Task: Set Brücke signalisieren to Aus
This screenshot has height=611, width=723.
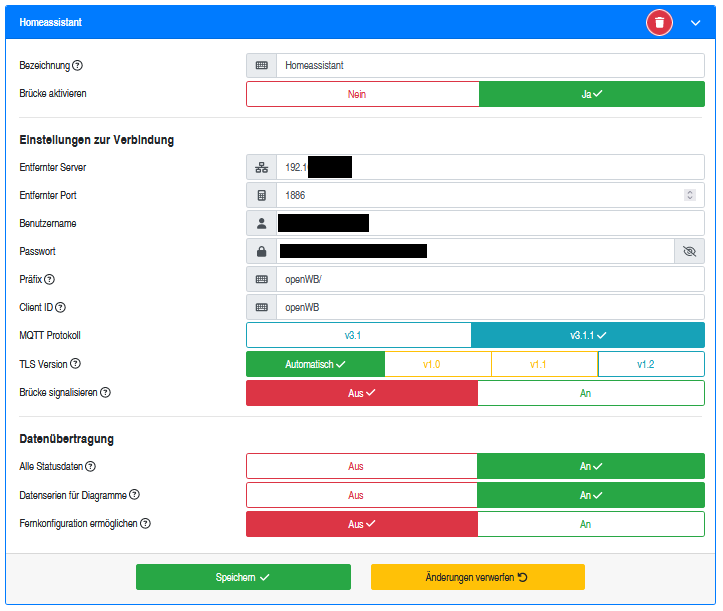Action: tap(362, 393)
